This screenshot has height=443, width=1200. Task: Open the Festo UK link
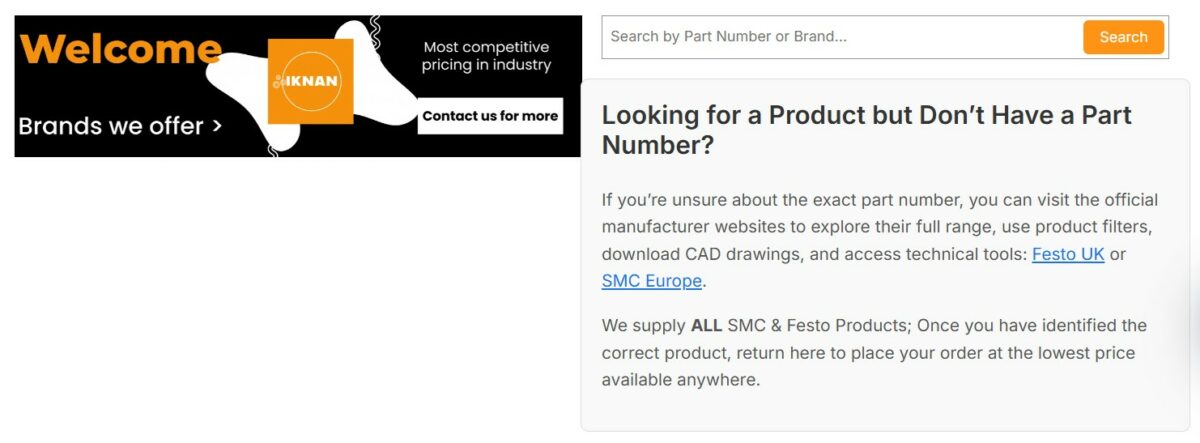click(x=1068, y=254)
